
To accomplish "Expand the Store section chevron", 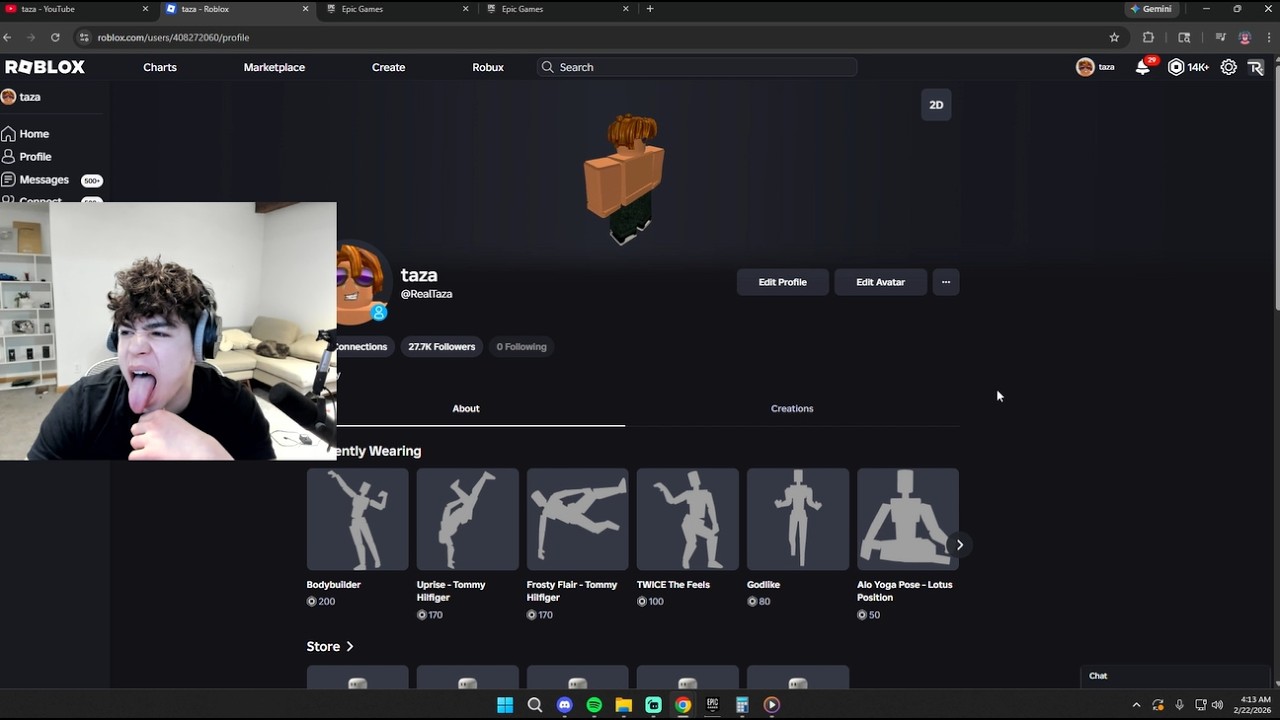I will pos(350,647).
